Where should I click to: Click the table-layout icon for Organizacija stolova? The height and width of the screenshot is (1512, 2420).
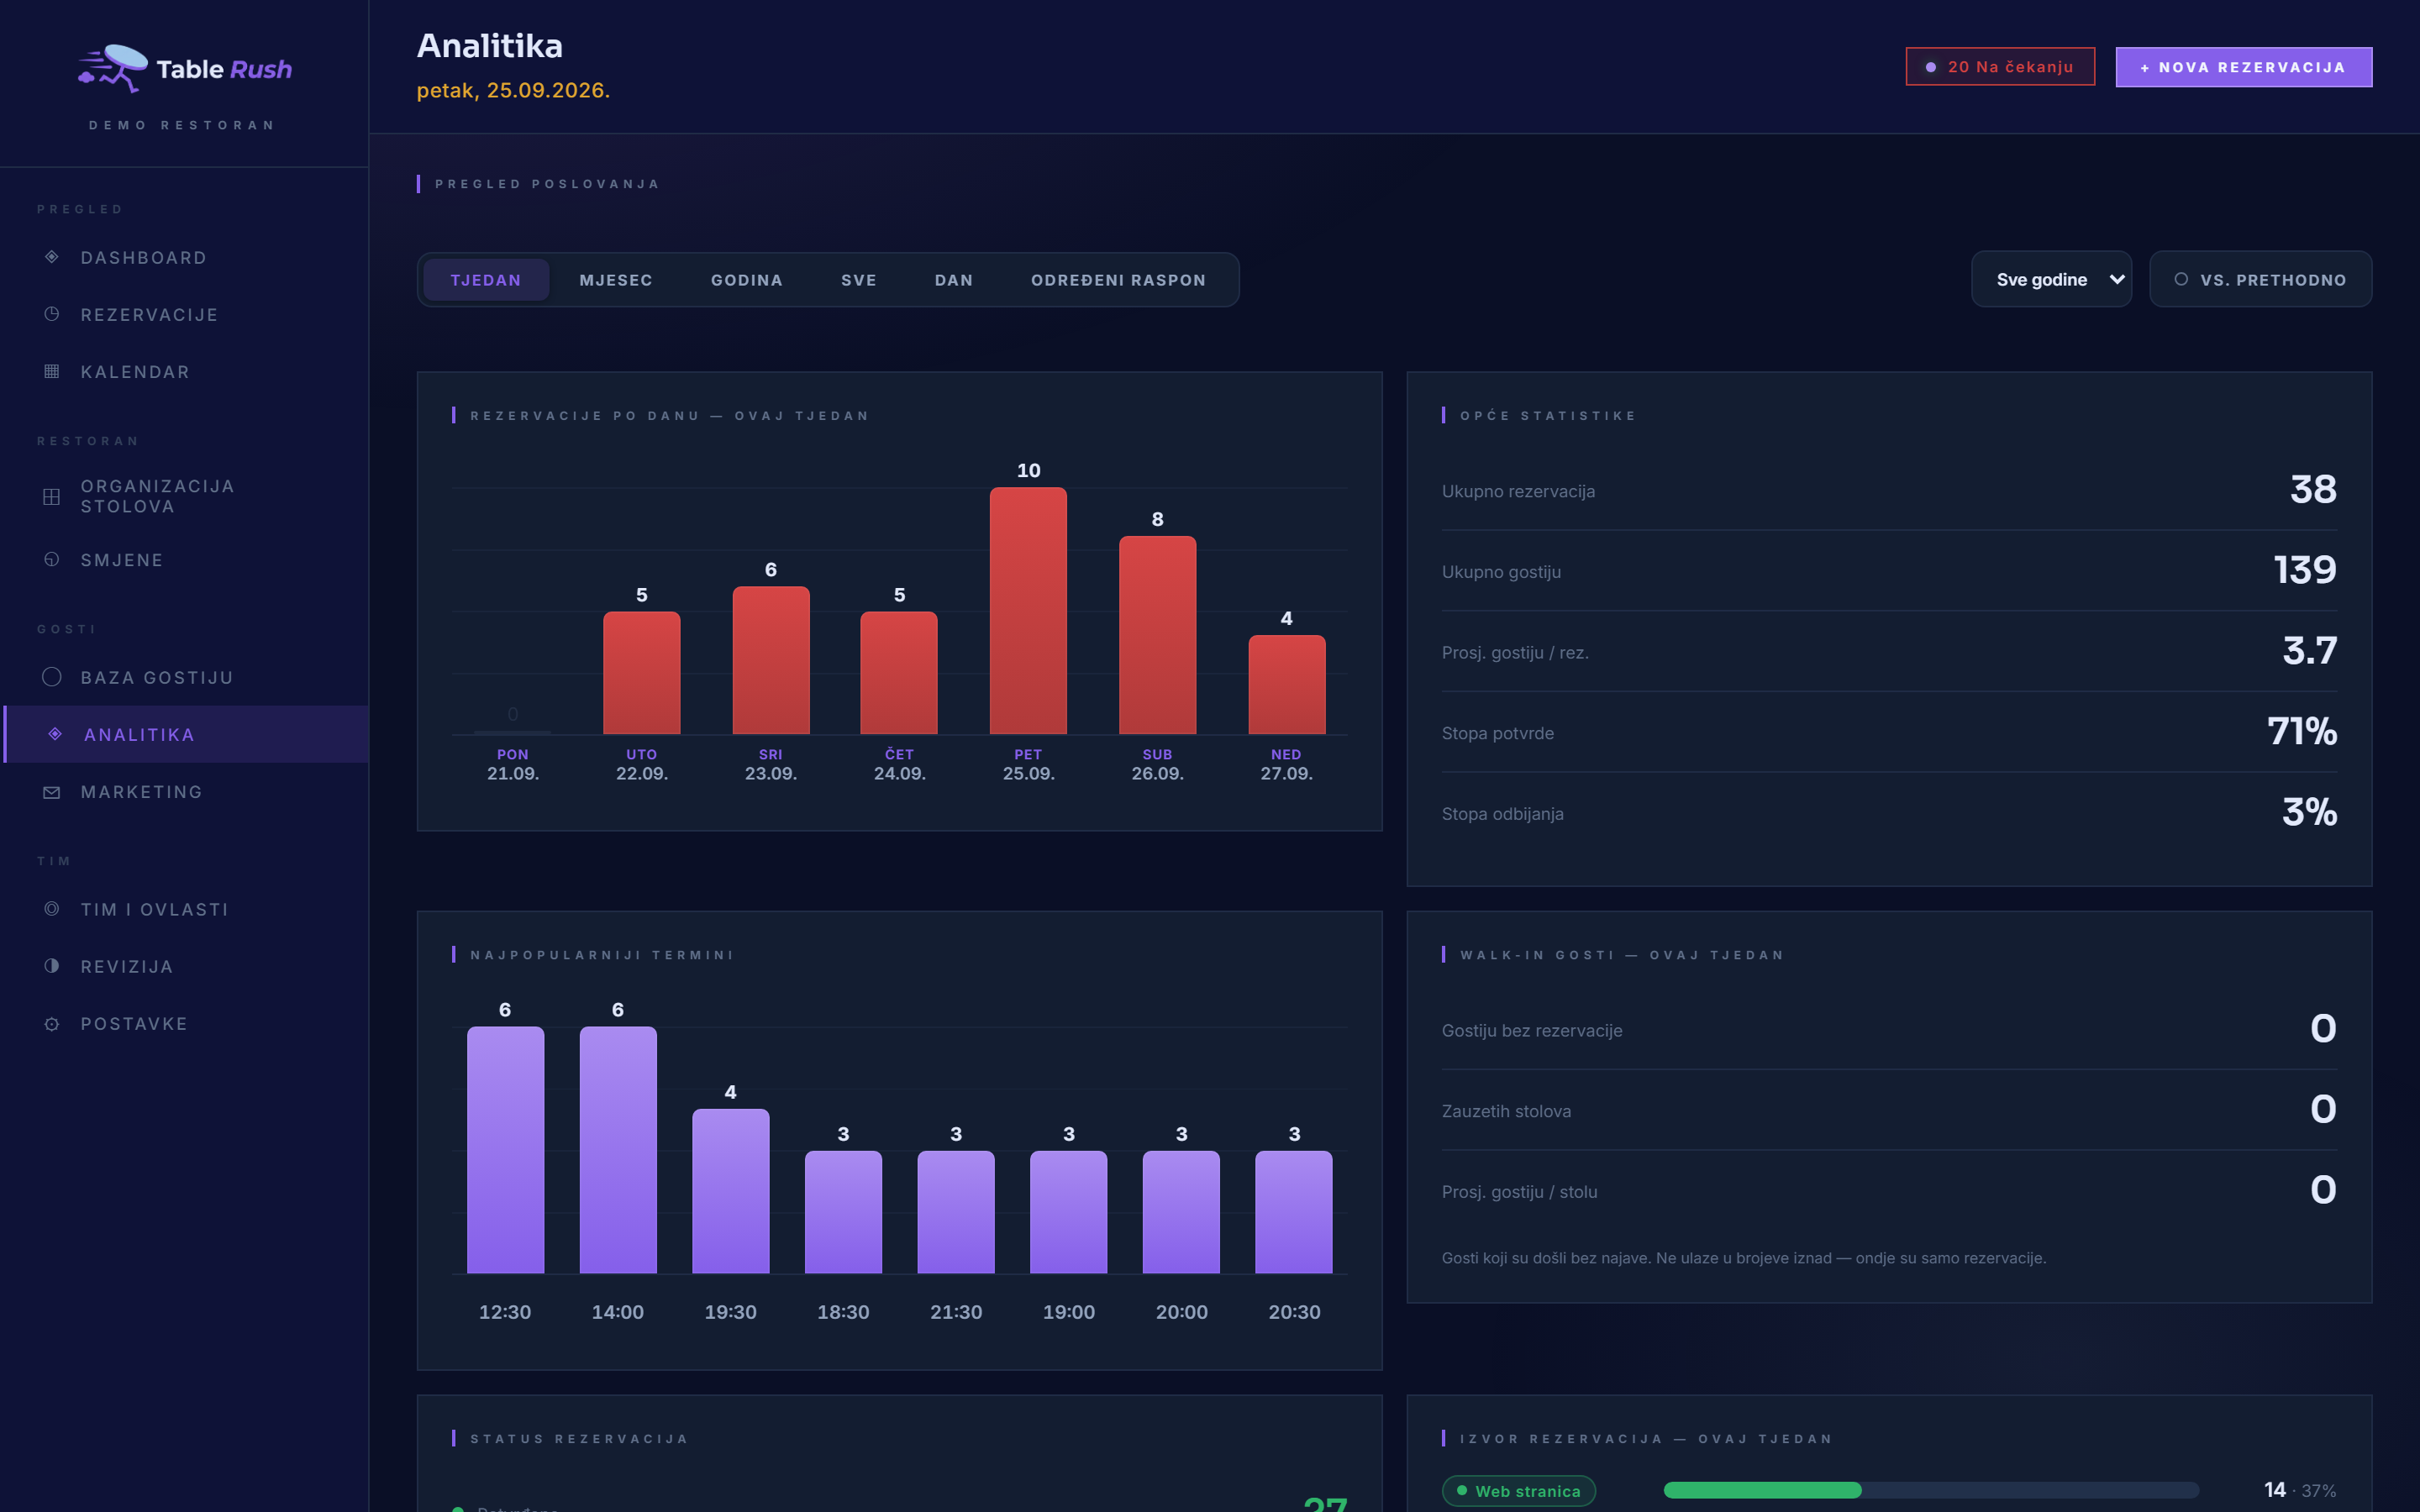(52, 496)
